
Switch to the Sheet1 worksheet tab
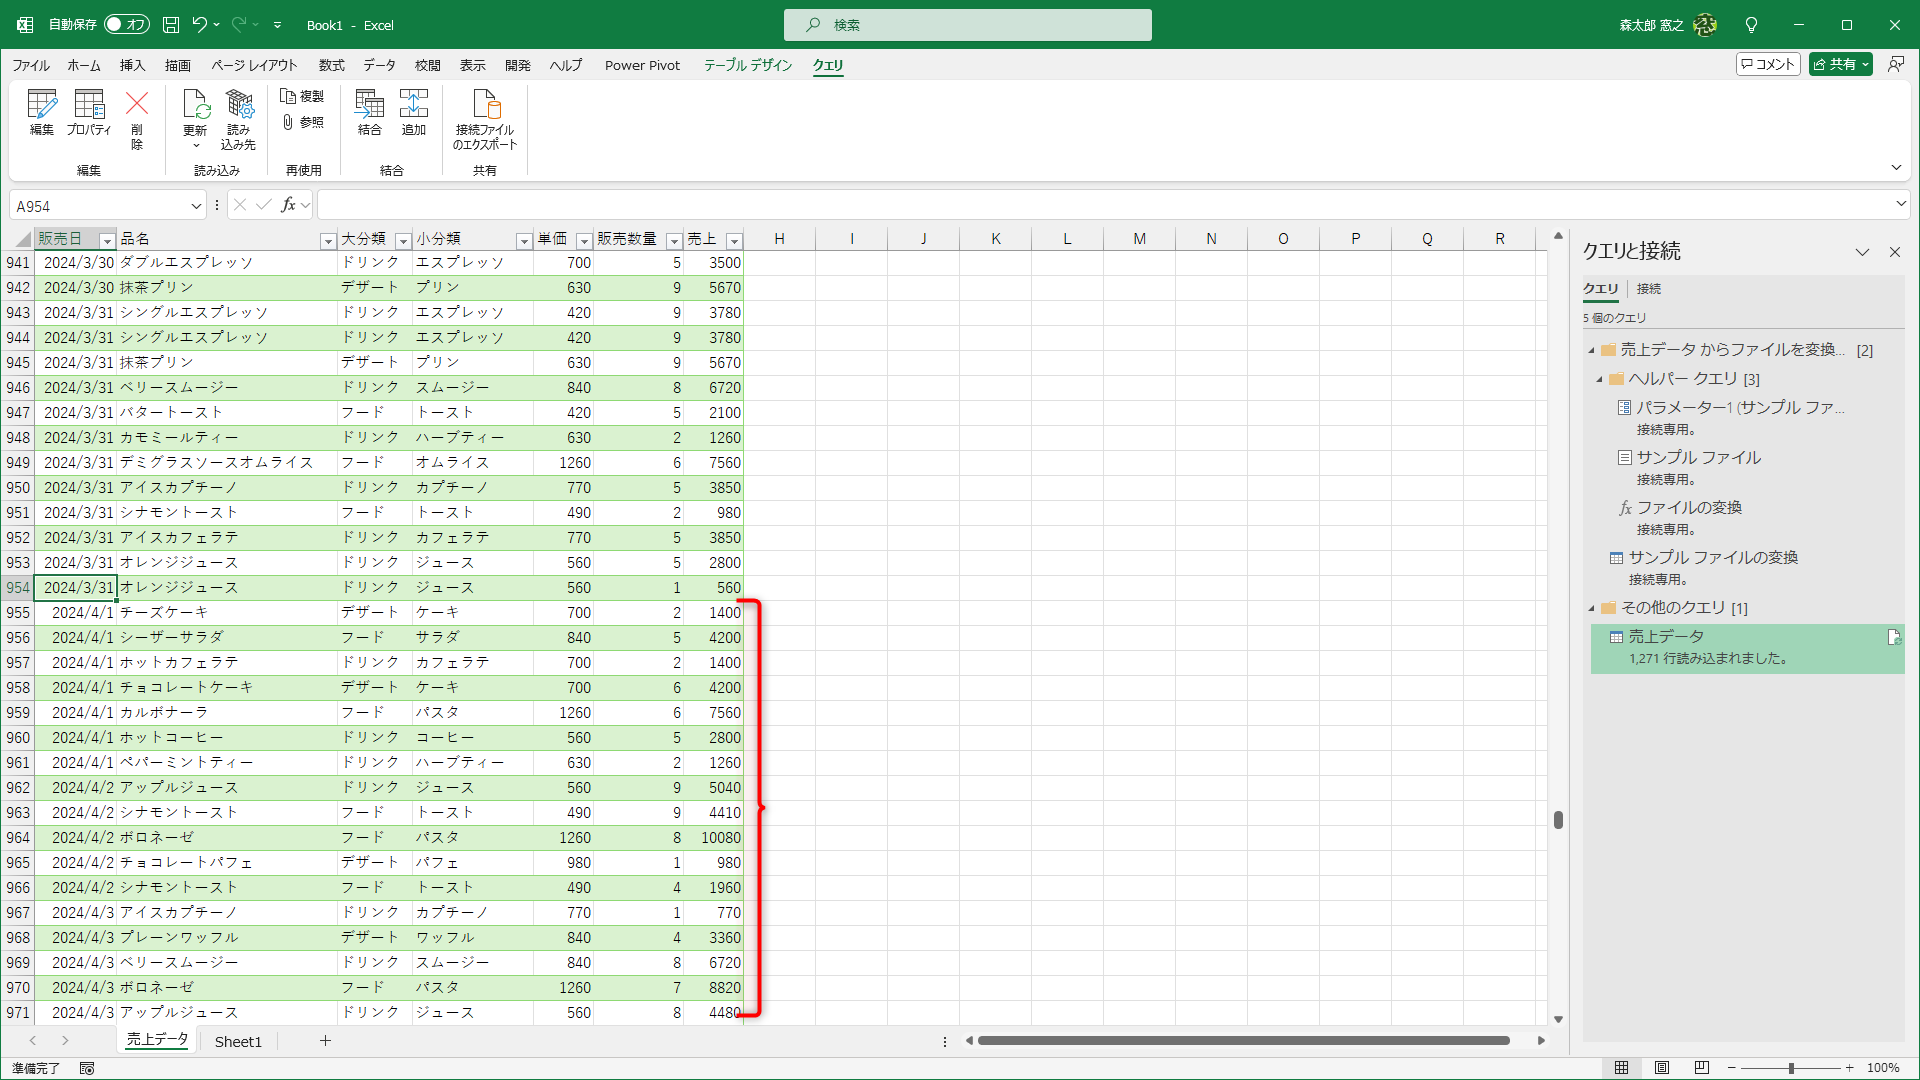[x=238, y=1041]
